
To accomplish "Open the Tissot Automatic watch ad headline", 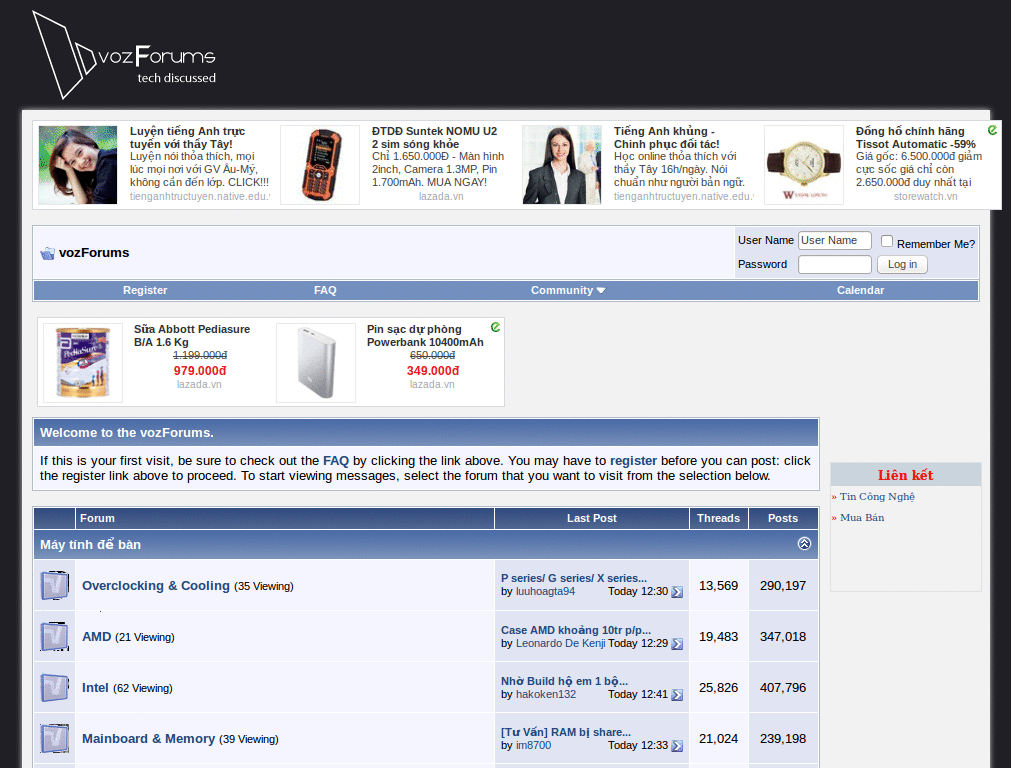I will point(916,137).
